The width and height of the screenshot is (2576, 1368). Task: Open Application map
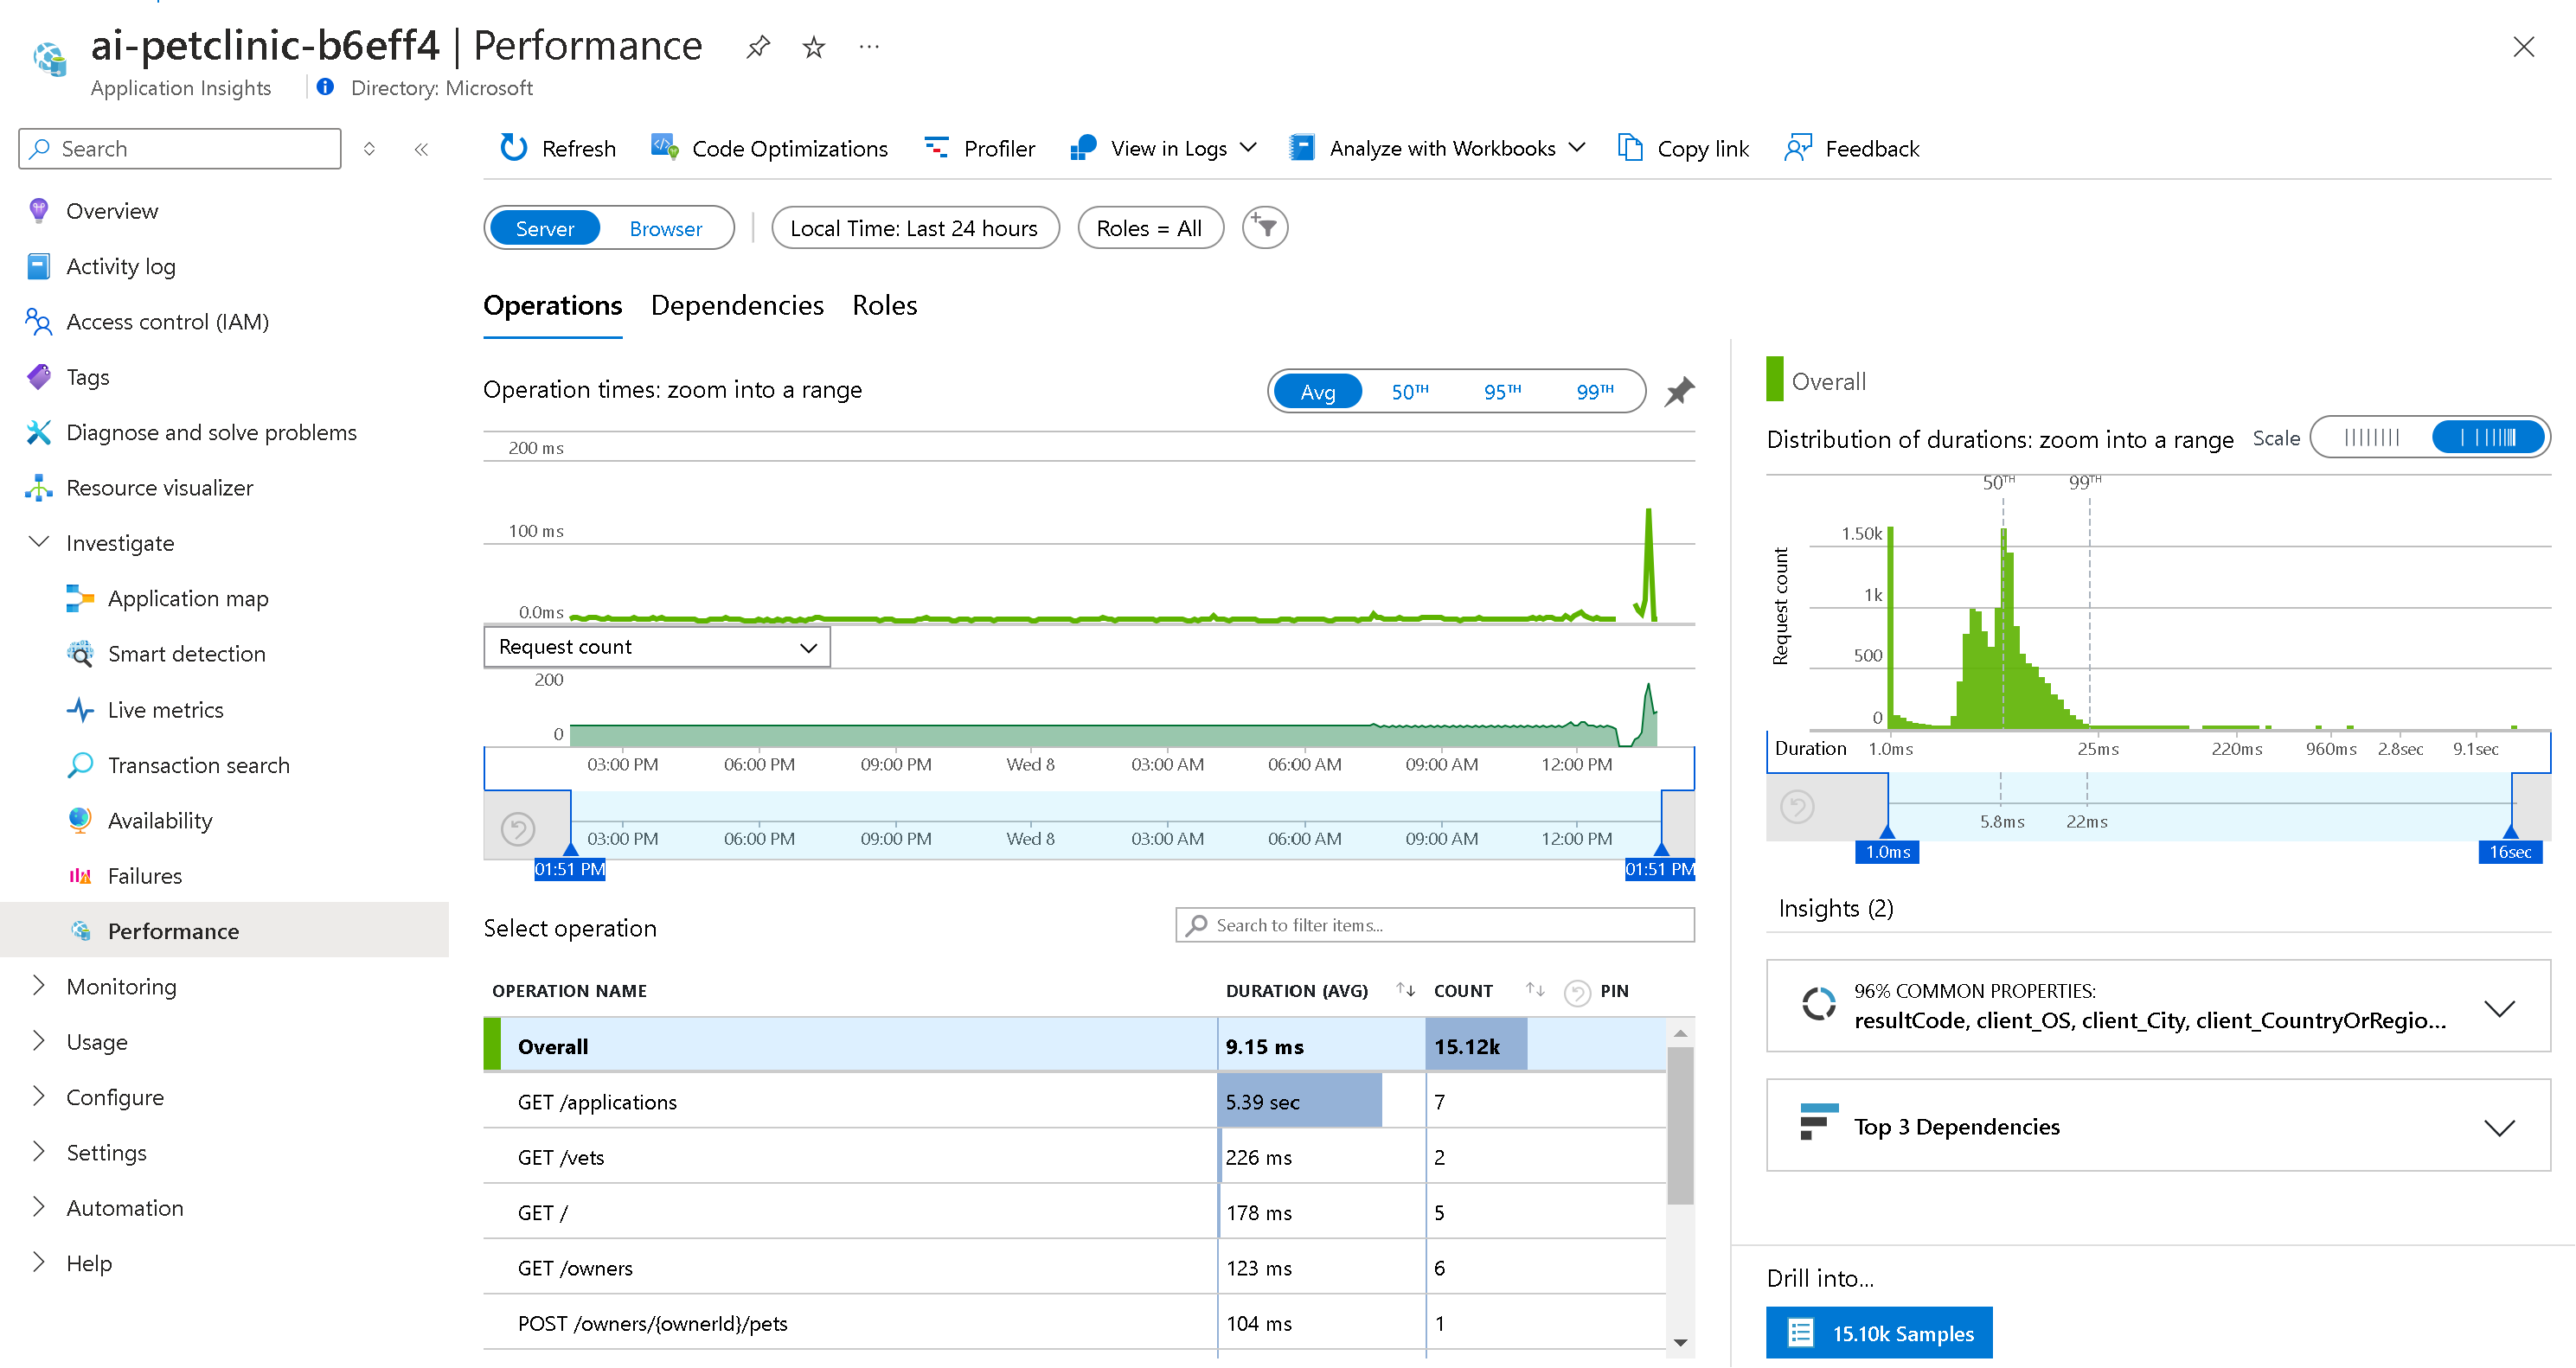[188, 598]
